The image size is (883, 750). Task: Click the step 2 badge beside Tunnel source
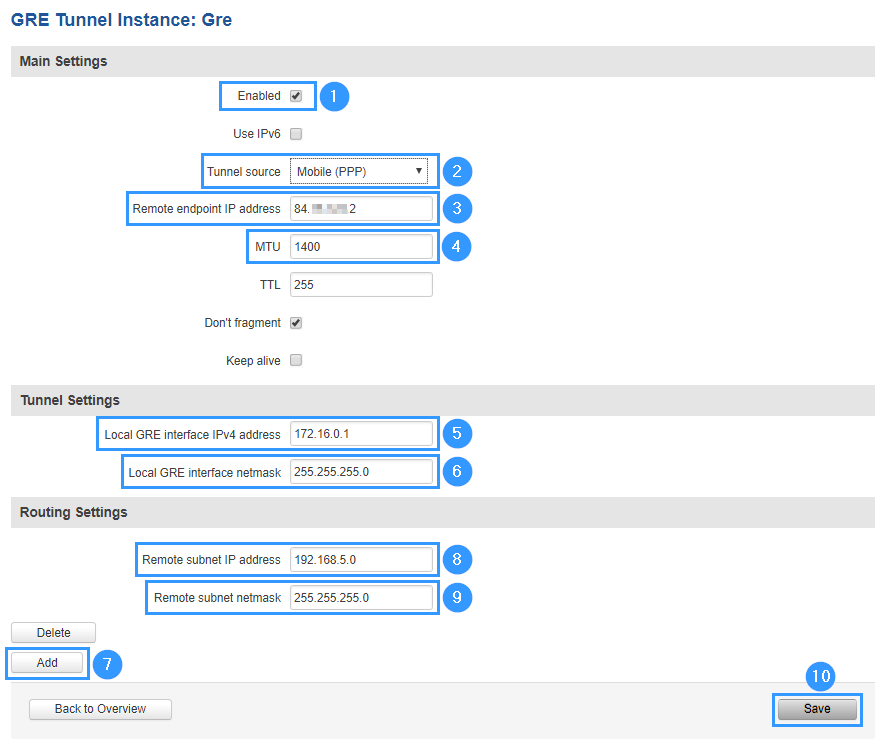(456, 172)
